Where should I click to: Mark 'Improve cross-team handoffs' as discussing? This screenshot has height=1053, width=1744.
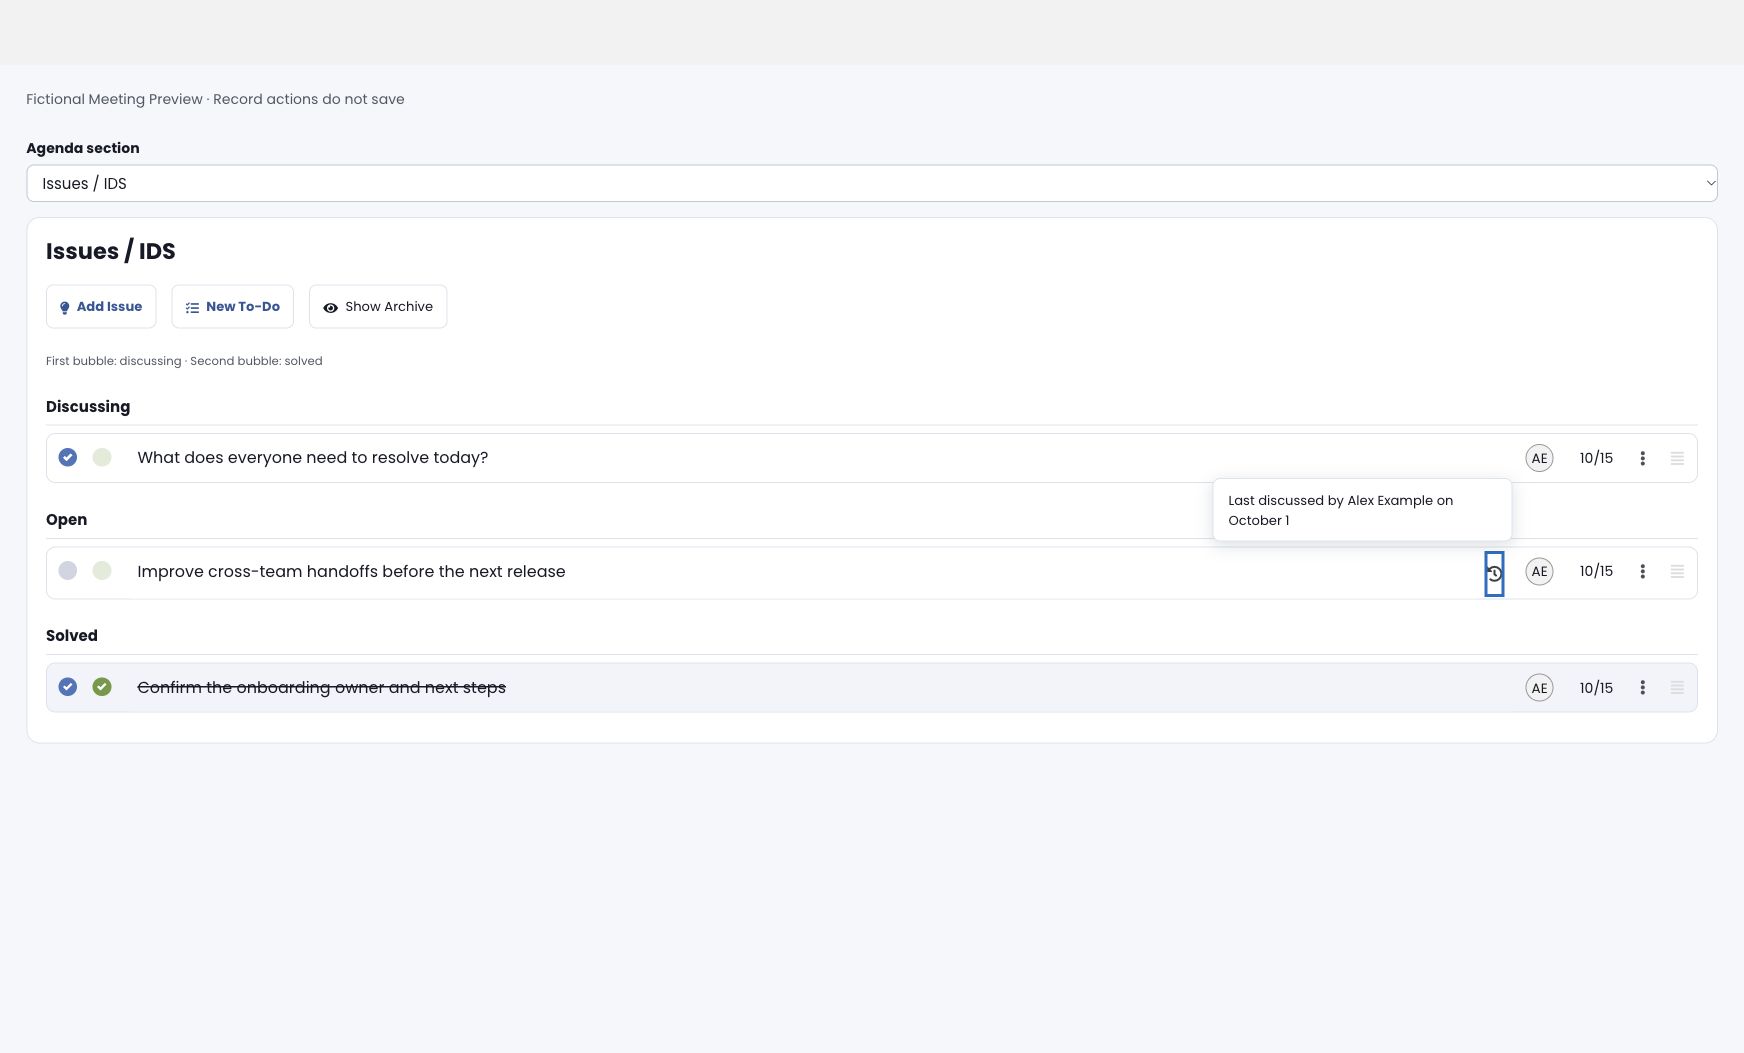[68, 570]
